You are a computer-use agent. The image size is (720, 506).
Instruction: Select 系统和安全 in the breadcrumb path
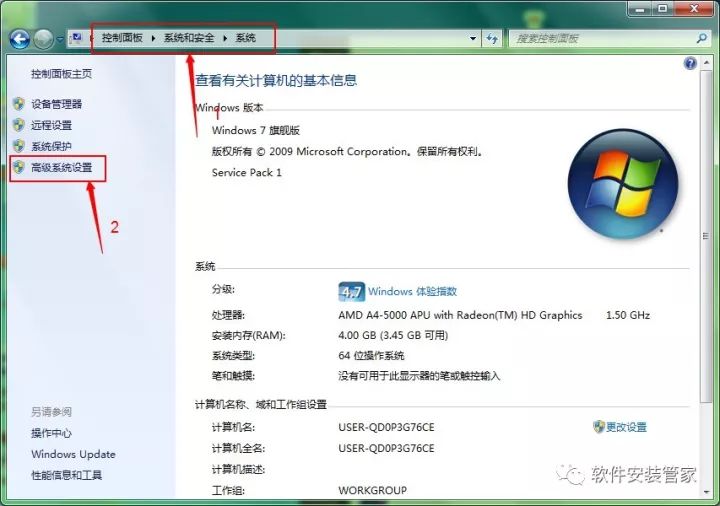(x=189, y=38)
